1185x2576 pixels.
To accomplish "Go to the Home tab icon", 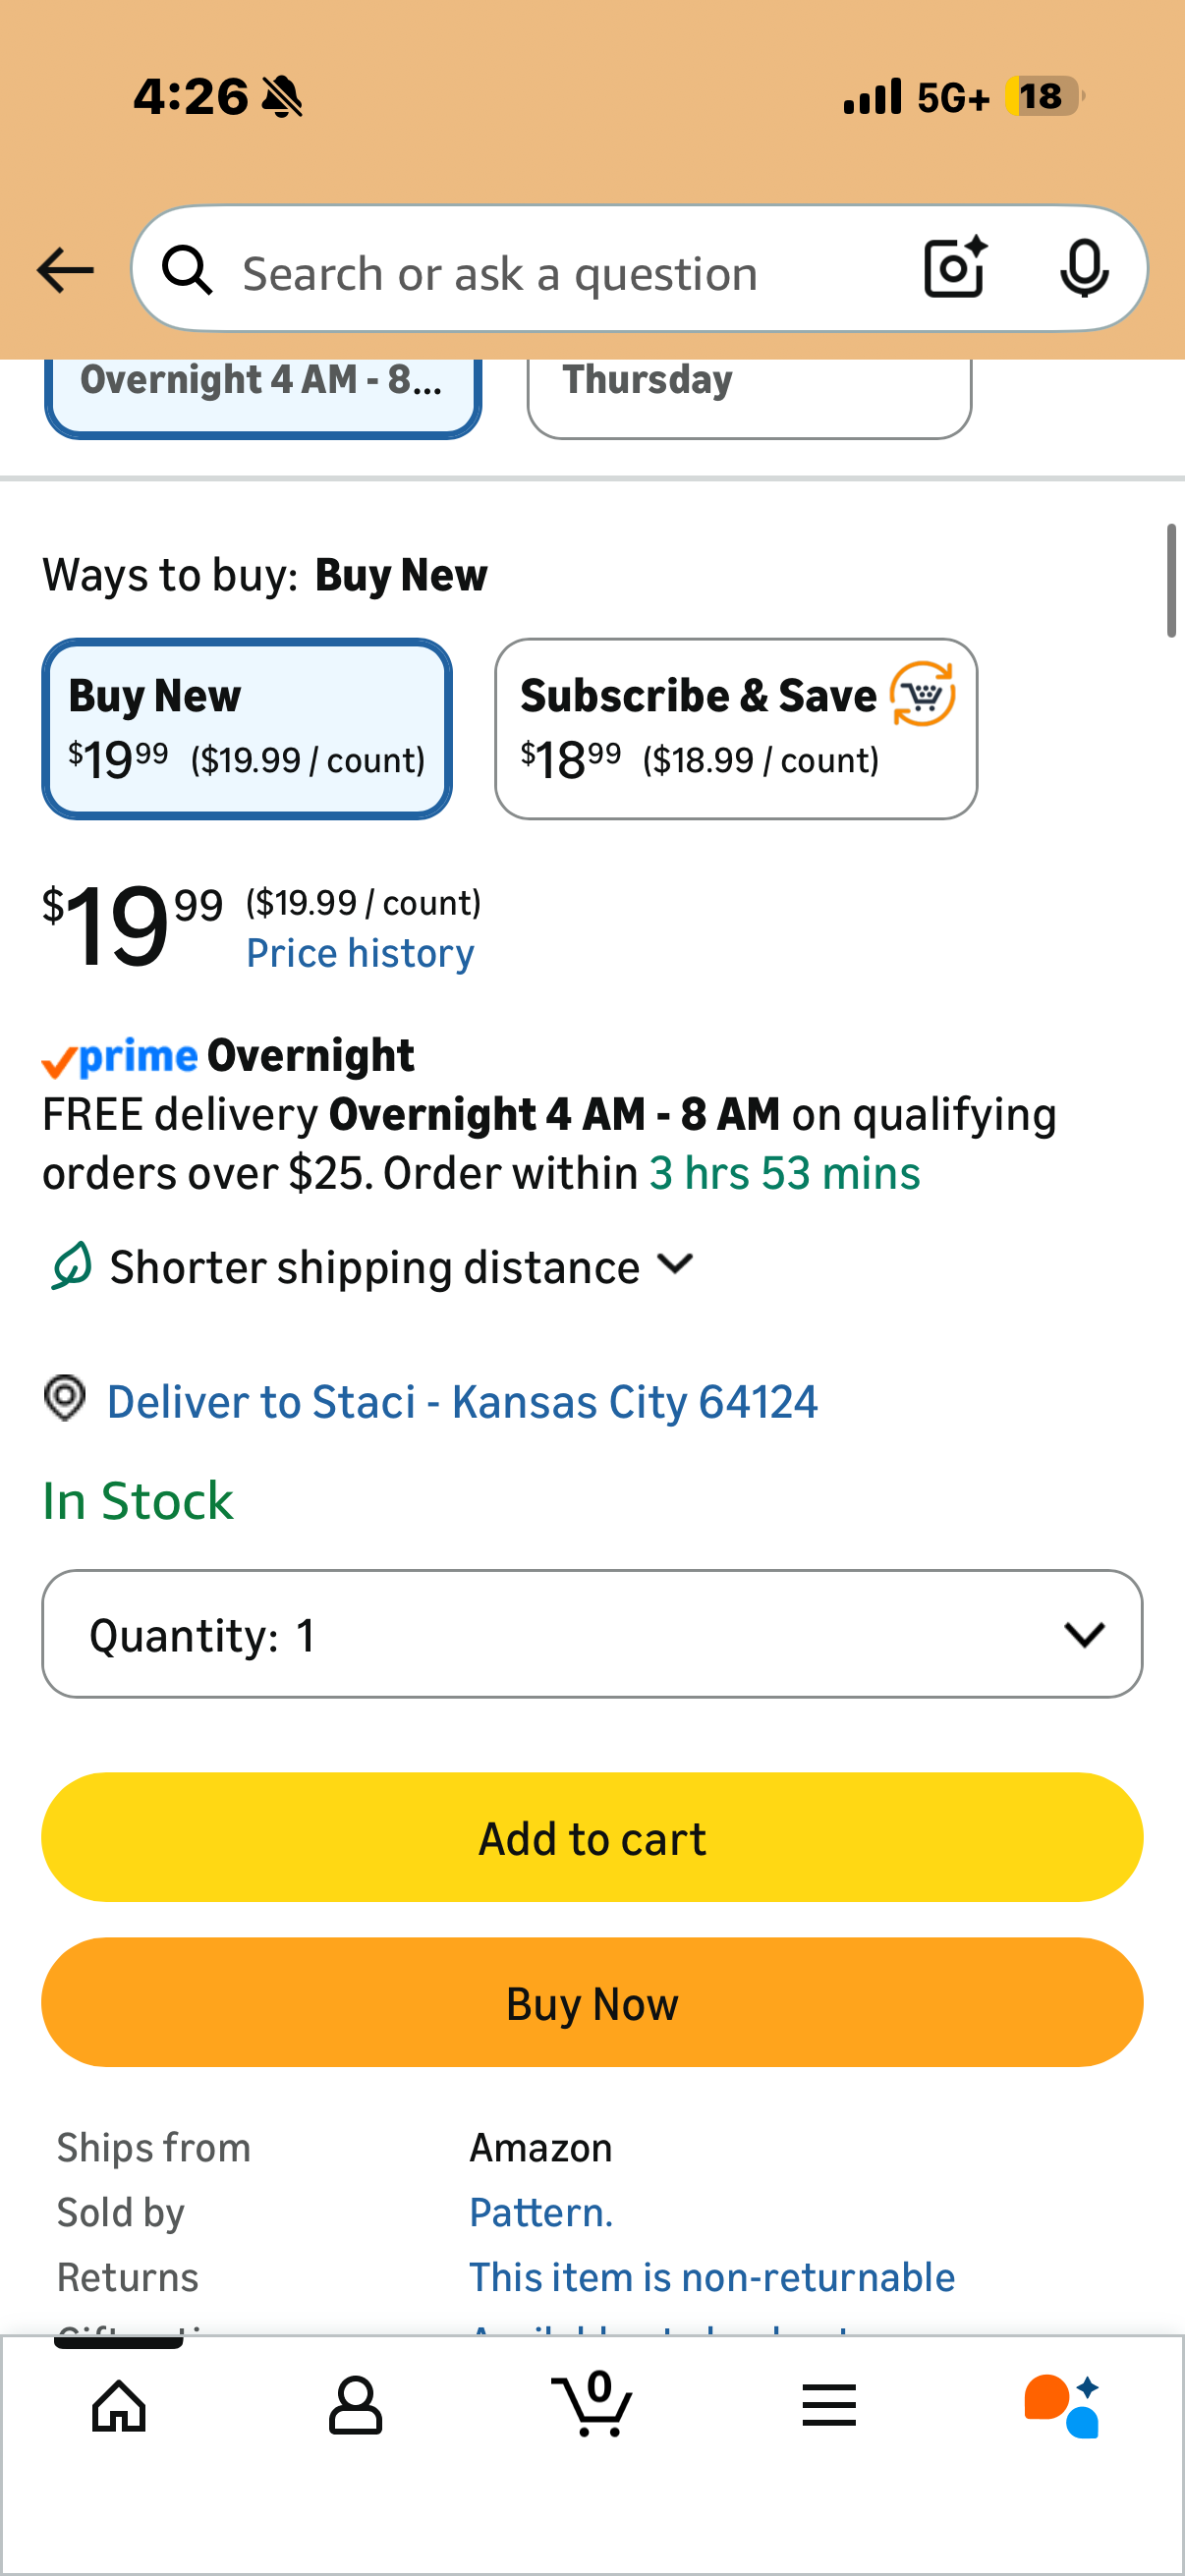I will [119, 2405].
